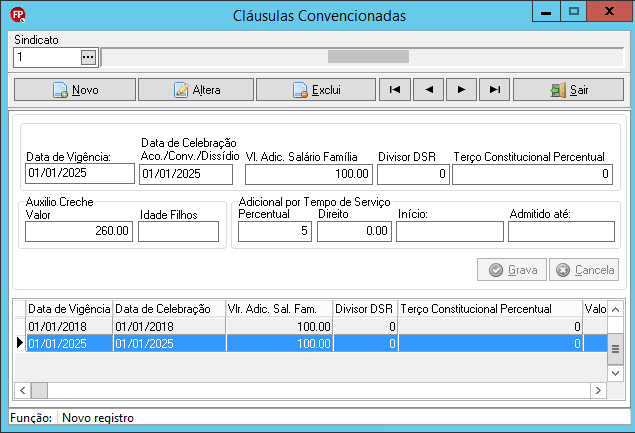Click 100.00 cell in the highlighted 2025 row

[x=279, y=343]
